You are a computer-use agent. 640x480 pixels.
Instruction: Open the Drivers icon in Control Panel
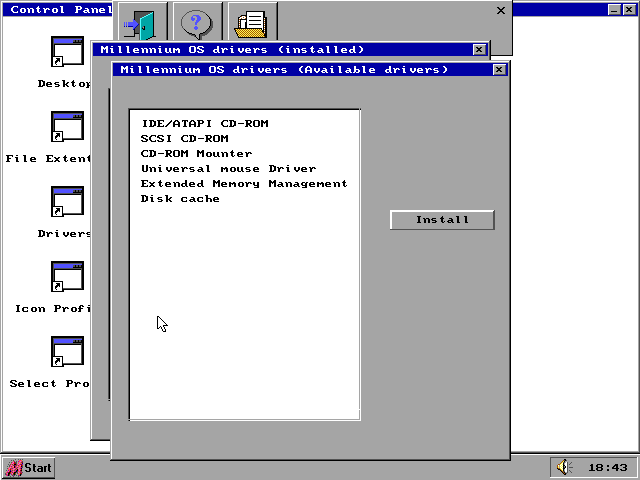coord(67,201)
